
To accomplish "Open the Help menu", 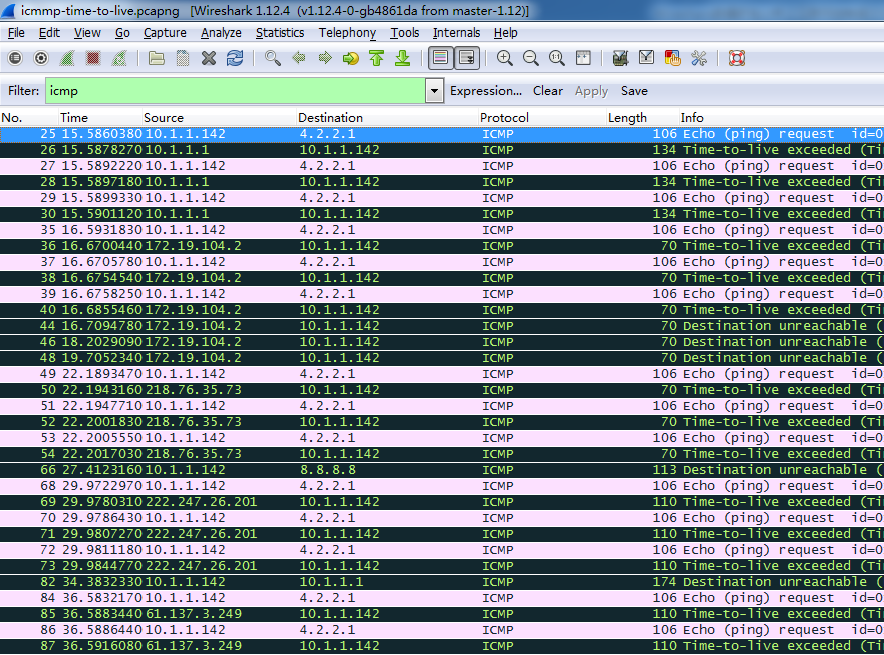I will [506, 33].
